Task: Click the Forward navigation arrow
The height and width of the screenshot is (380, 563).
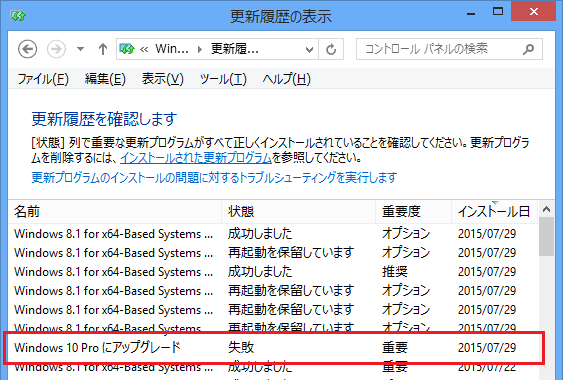Action: pyautogui.click(x=56, y=49)
